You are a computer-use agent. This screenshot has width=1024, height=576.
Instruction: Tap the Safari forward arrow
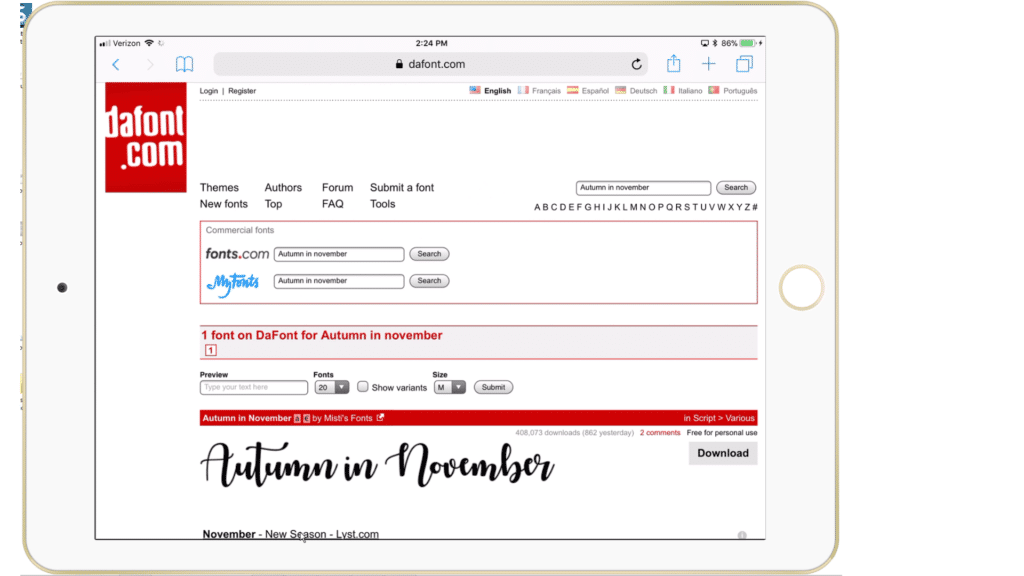(150, 64)
